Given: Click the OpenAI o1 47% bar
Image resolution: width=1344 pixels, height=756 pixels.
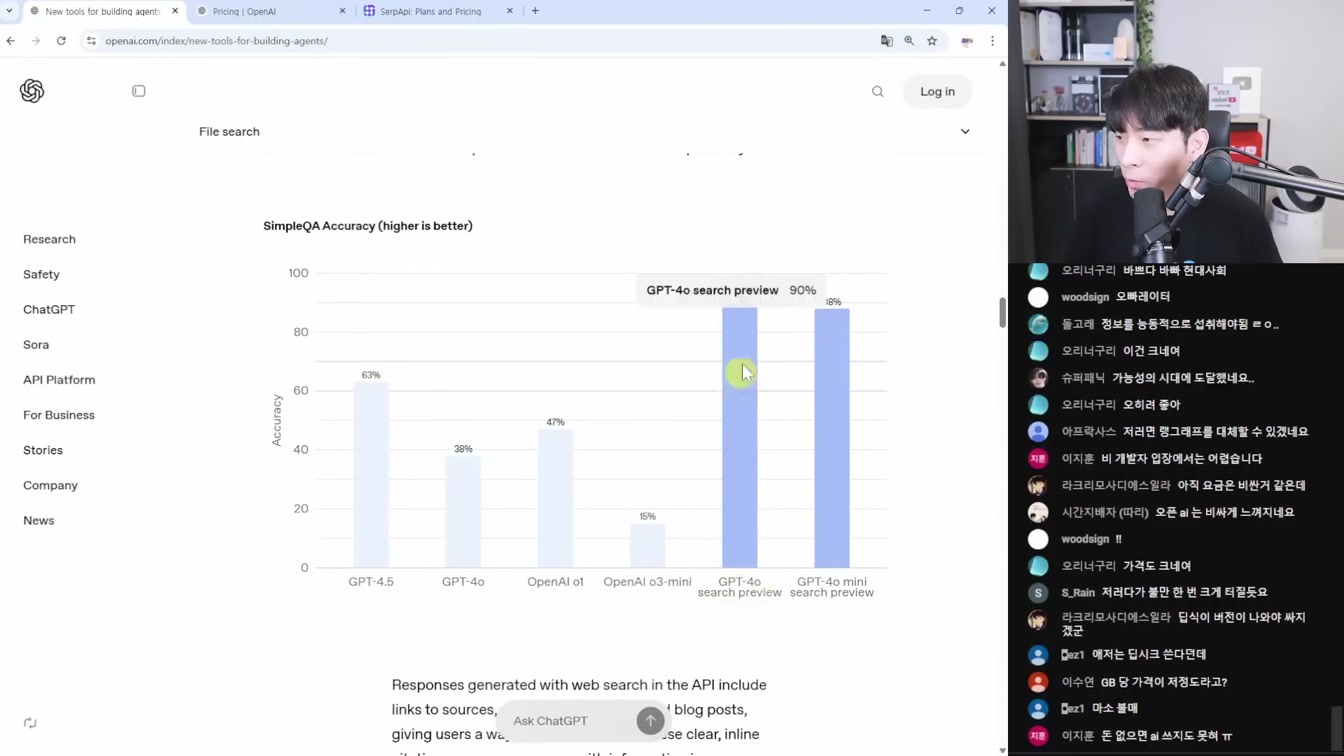Looking at the screenshot, I should point(555,498).
